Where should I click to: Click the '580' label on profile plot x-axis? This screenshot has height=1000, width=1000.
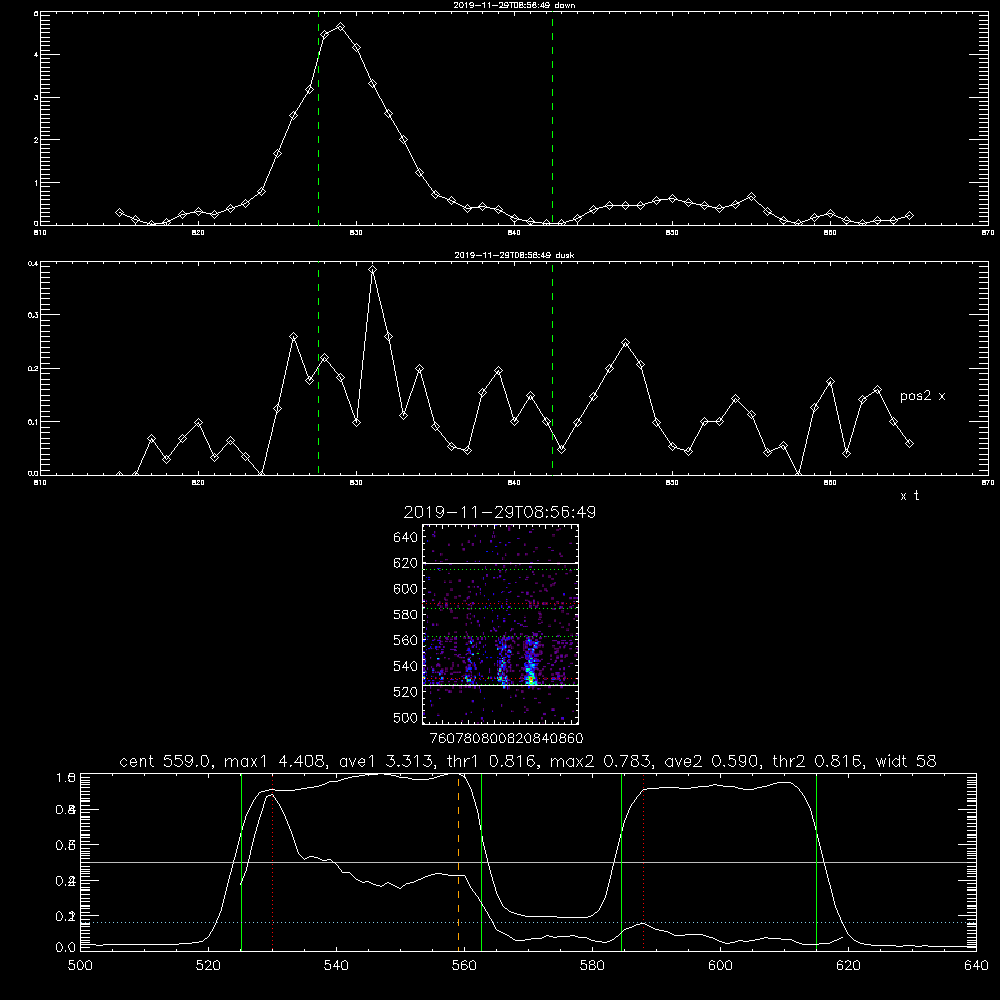[592, 966]
